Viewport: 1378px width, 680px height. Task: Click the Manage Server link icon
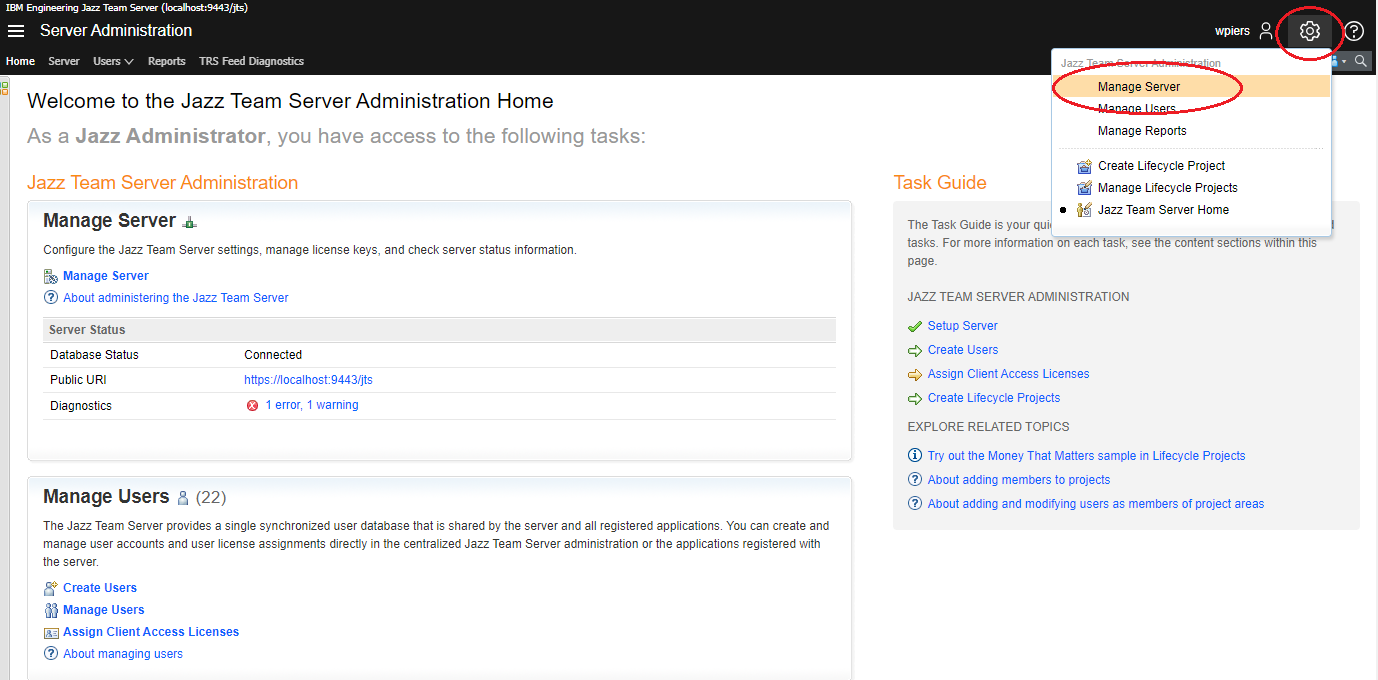[x=51, y=276]
